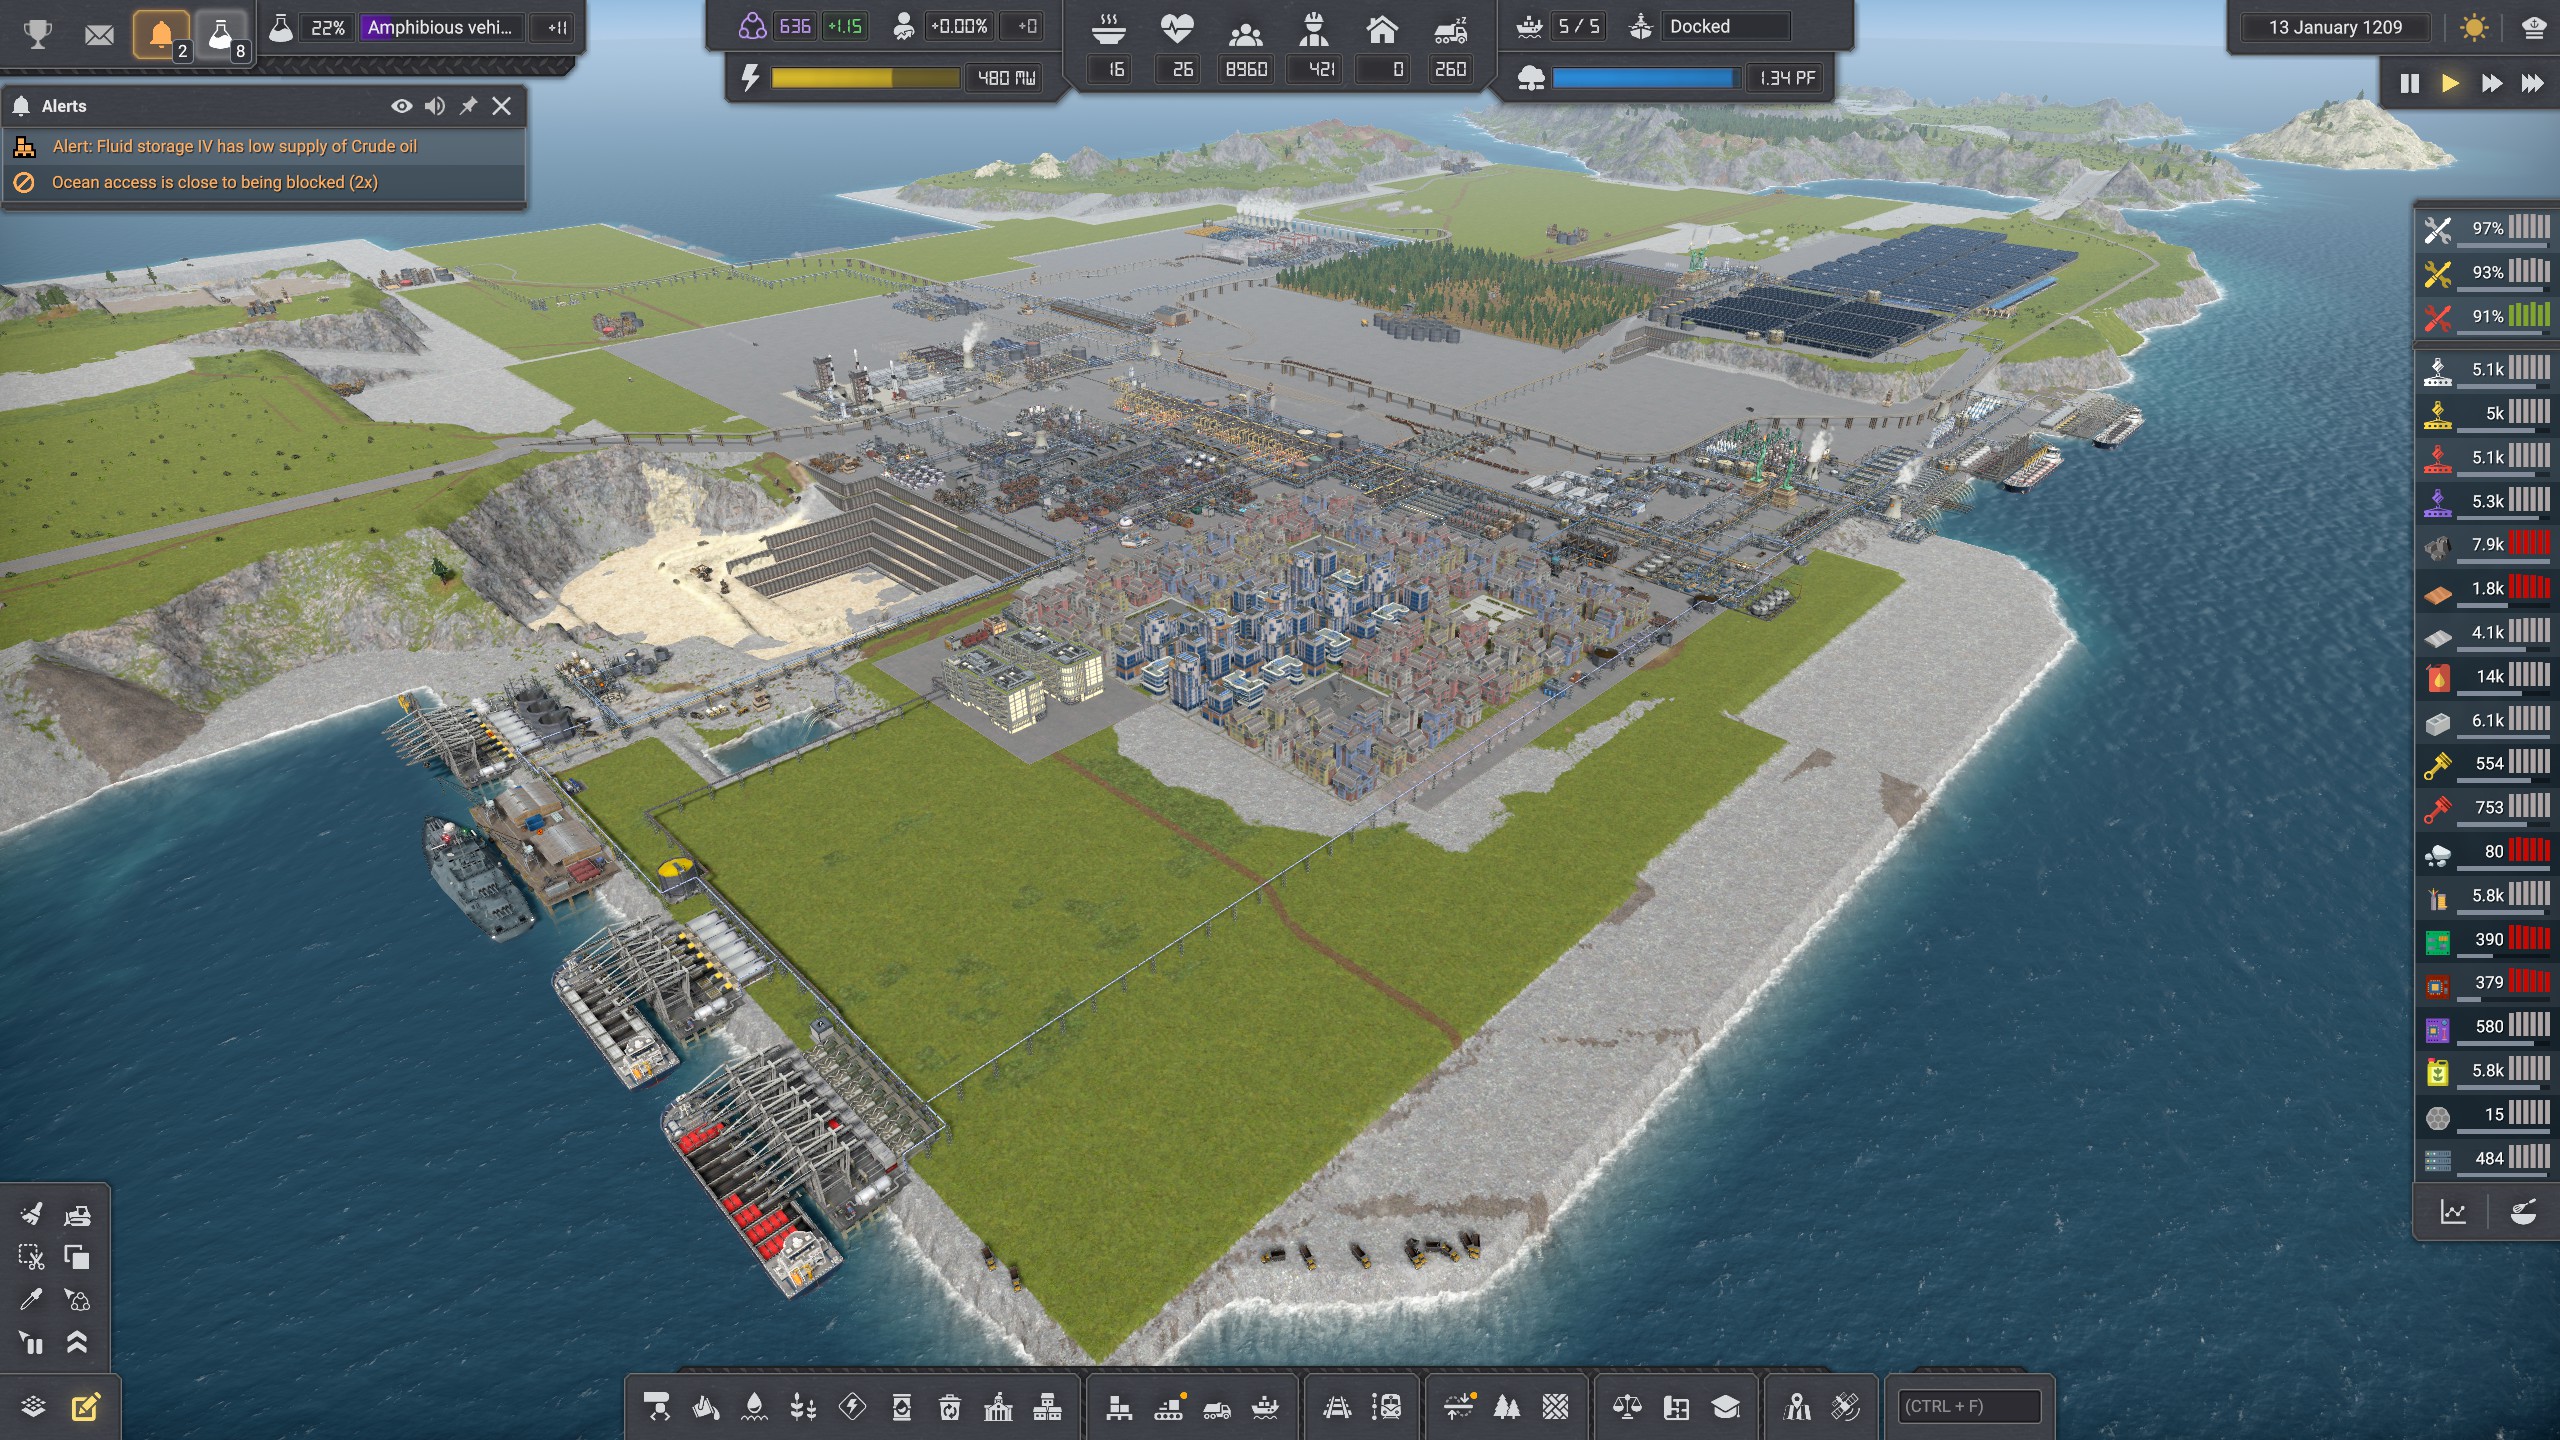Expand research queue next to Amphibious vehicles
The height and width of the screenshot is (1440, 2560).
[557, 28]
